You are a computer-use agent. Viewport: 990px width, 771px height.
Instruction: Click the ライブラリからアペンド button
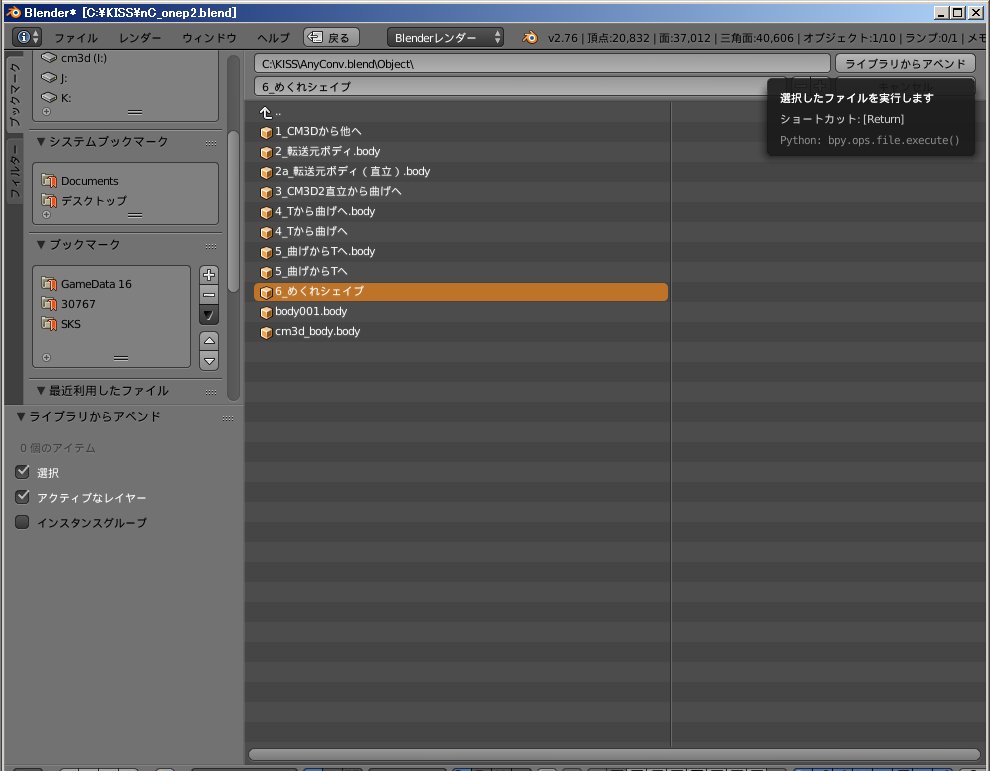(x=905, y=64)
